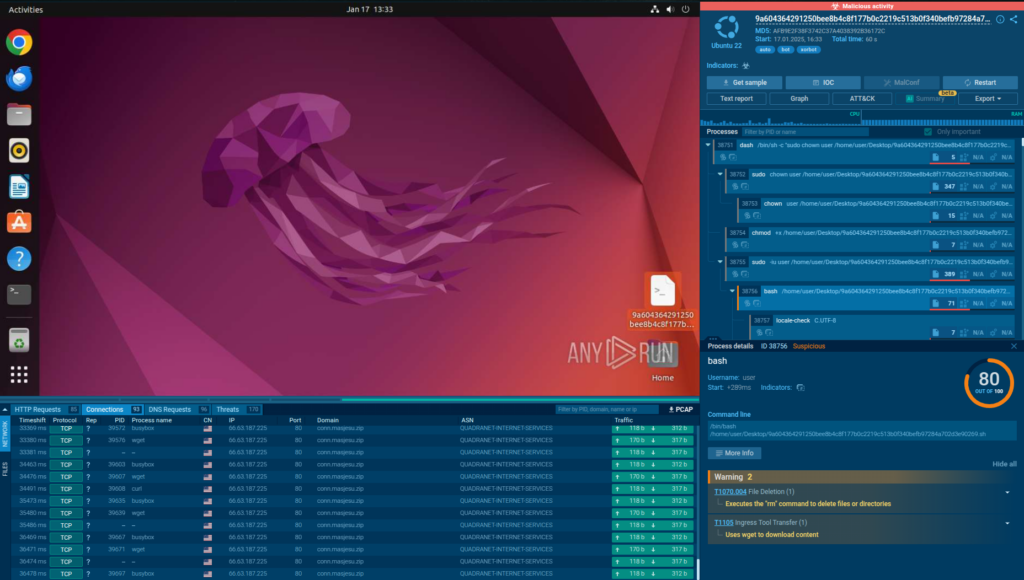1024x580 pixels.
Task: Click the More Info button
Action: point(735,453)
